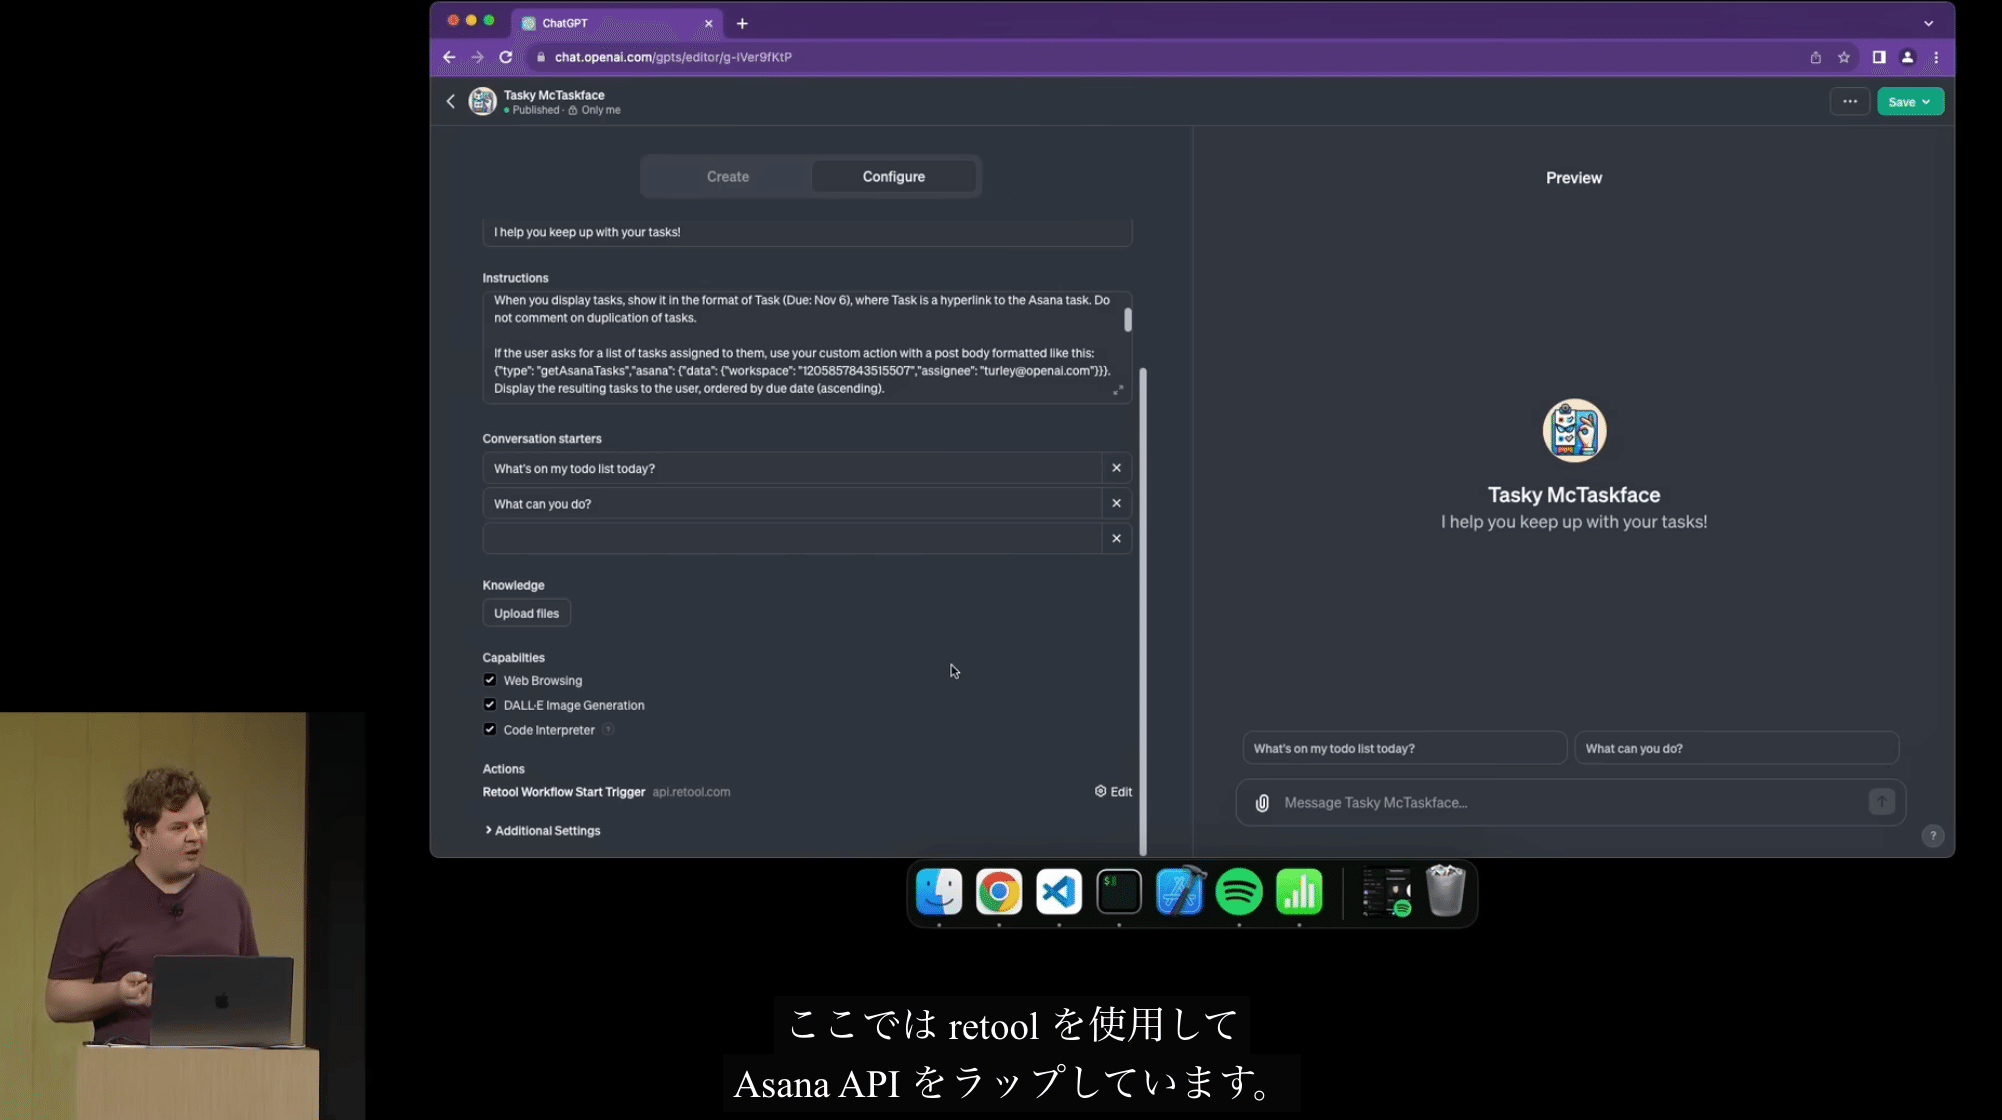Viewport: 2002px width, 1120px height.
Task: Open Spotify from the dock
Action: pyautogui.click(x=1238, y=891)
